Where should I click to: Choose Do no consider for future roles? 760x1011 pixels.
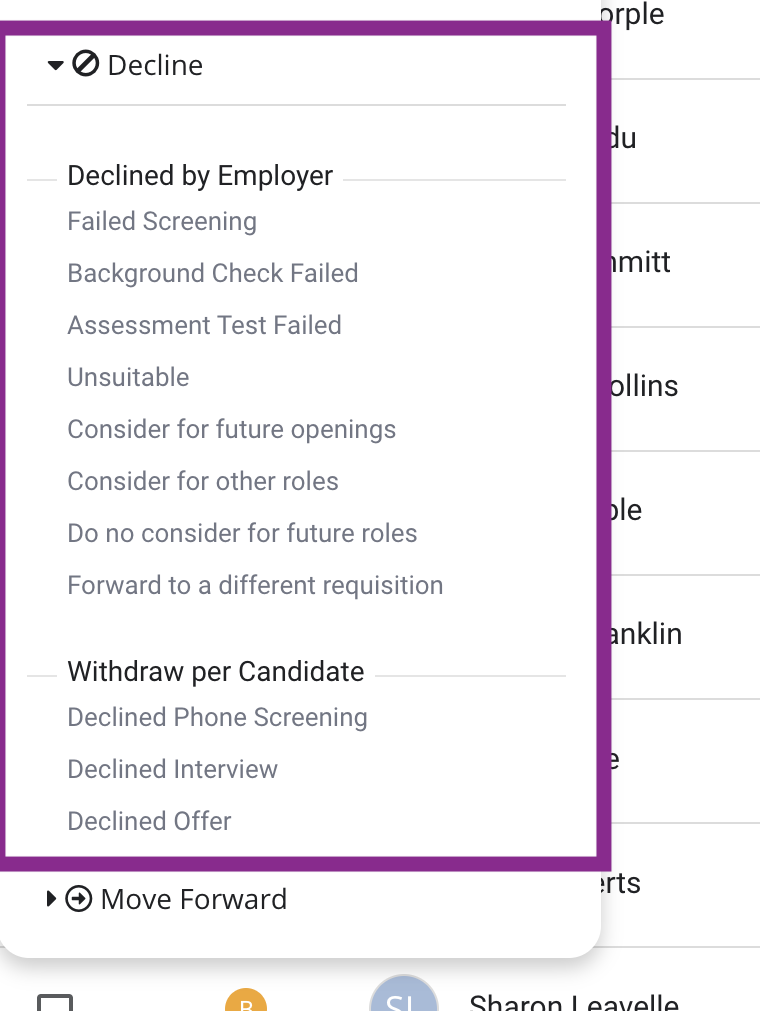(242, 533)
